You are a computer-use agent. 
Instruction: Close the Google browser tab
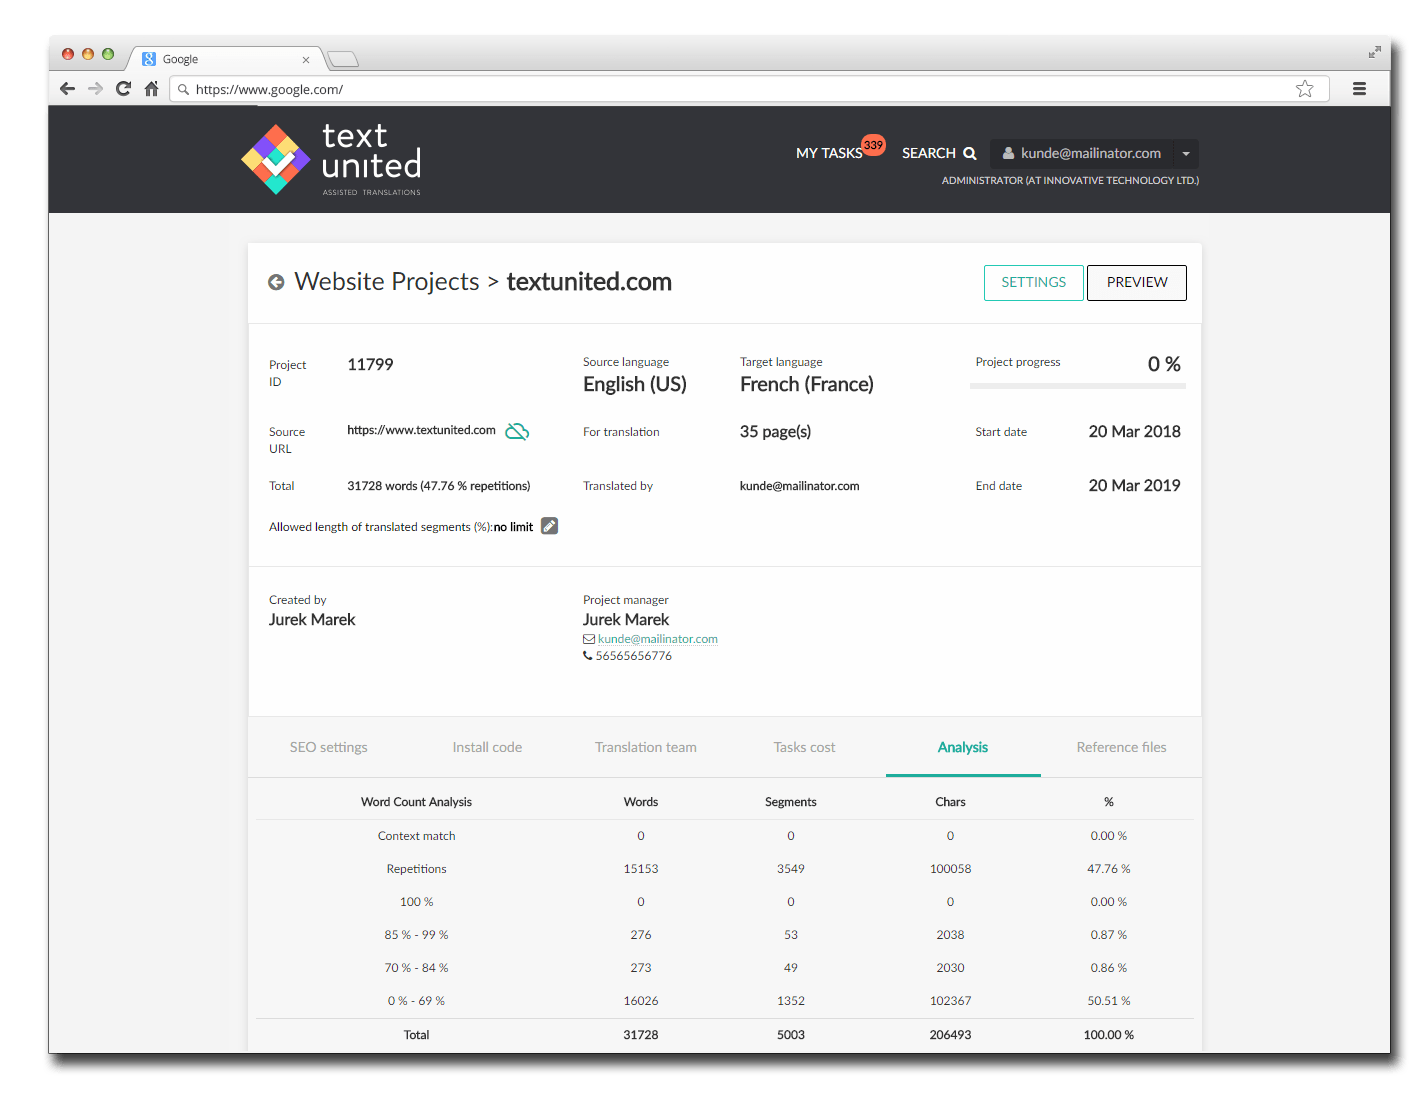coord(306,60)
